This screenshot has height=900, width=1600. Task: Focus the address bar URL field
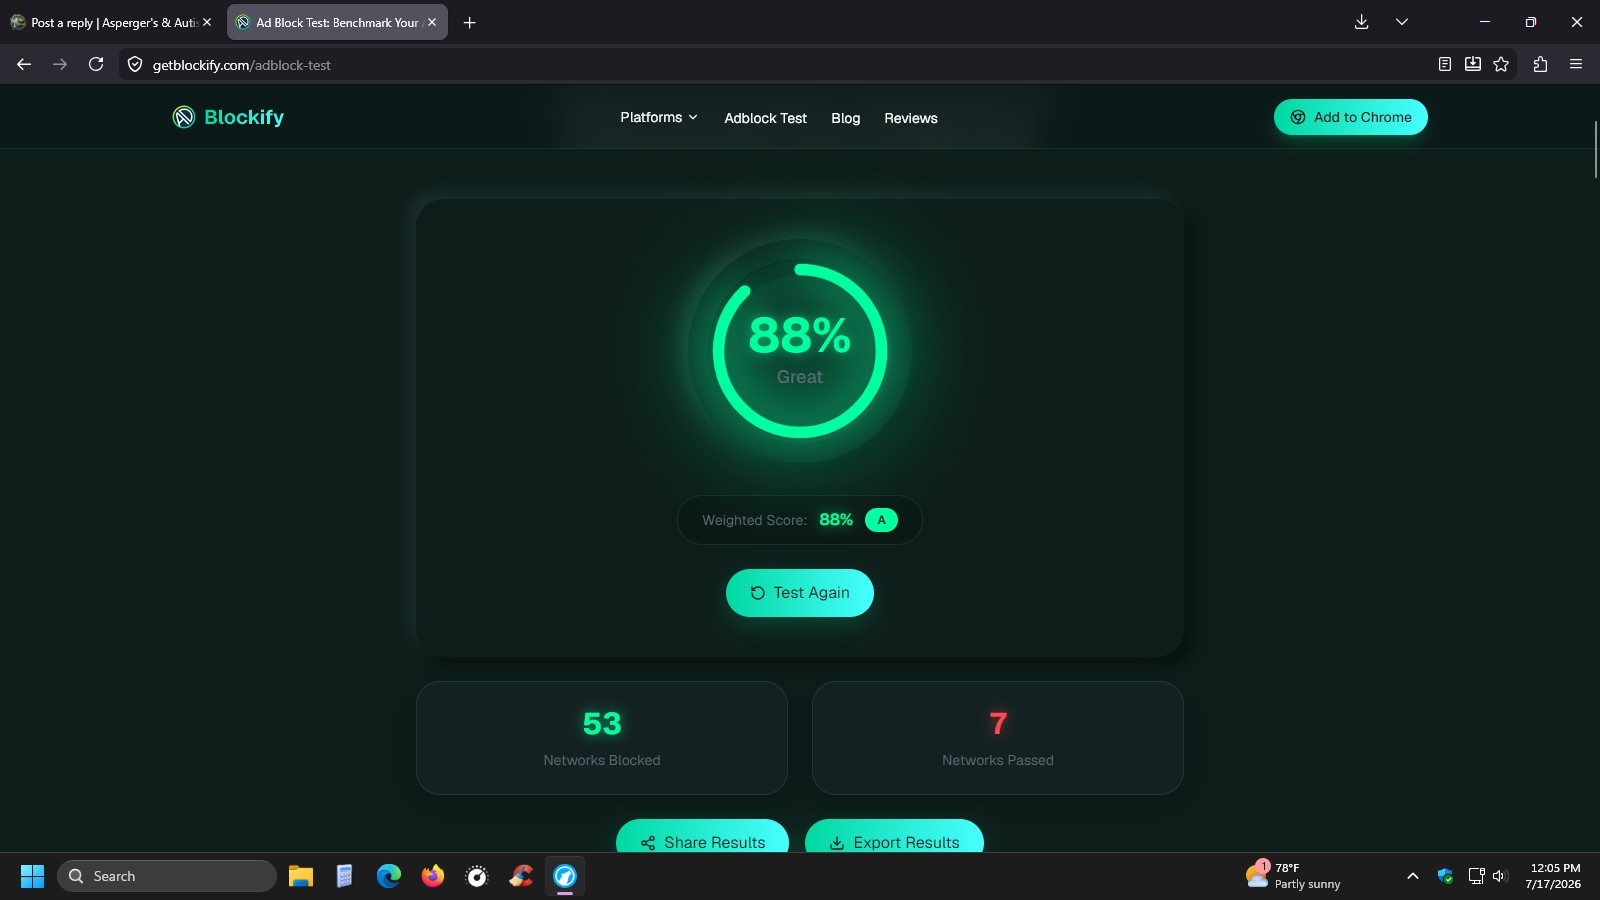coord(780,64)
